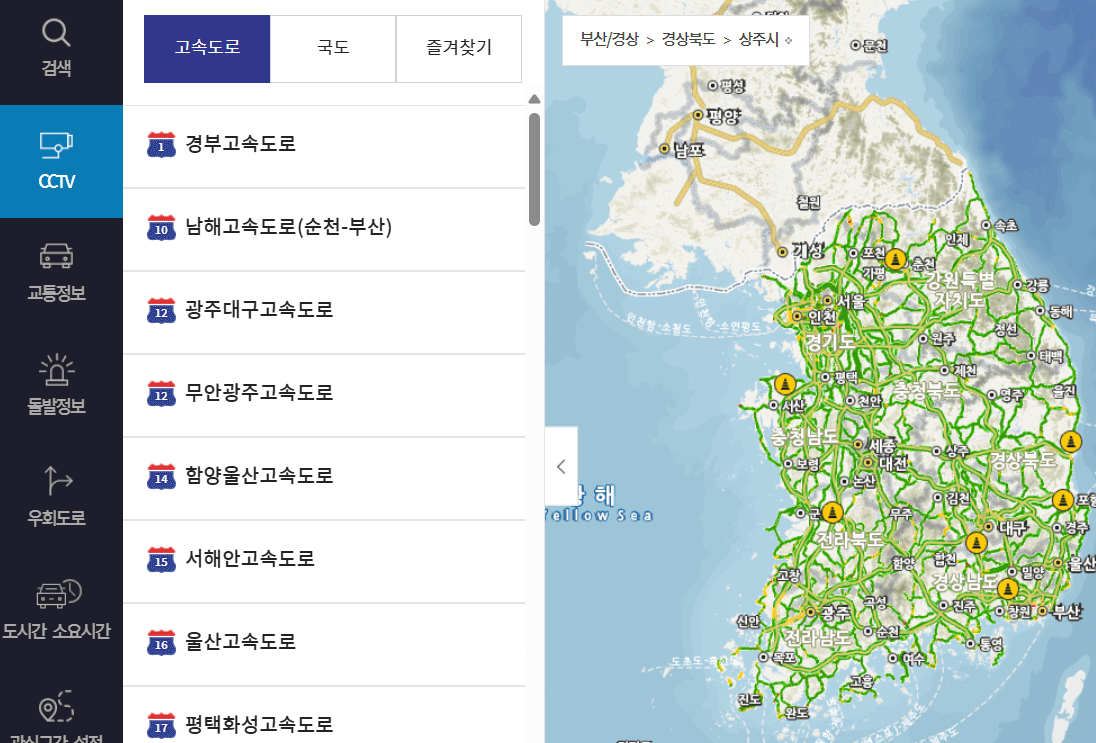
Task: Click the 목포 city label on map
Action: point(784,657)
